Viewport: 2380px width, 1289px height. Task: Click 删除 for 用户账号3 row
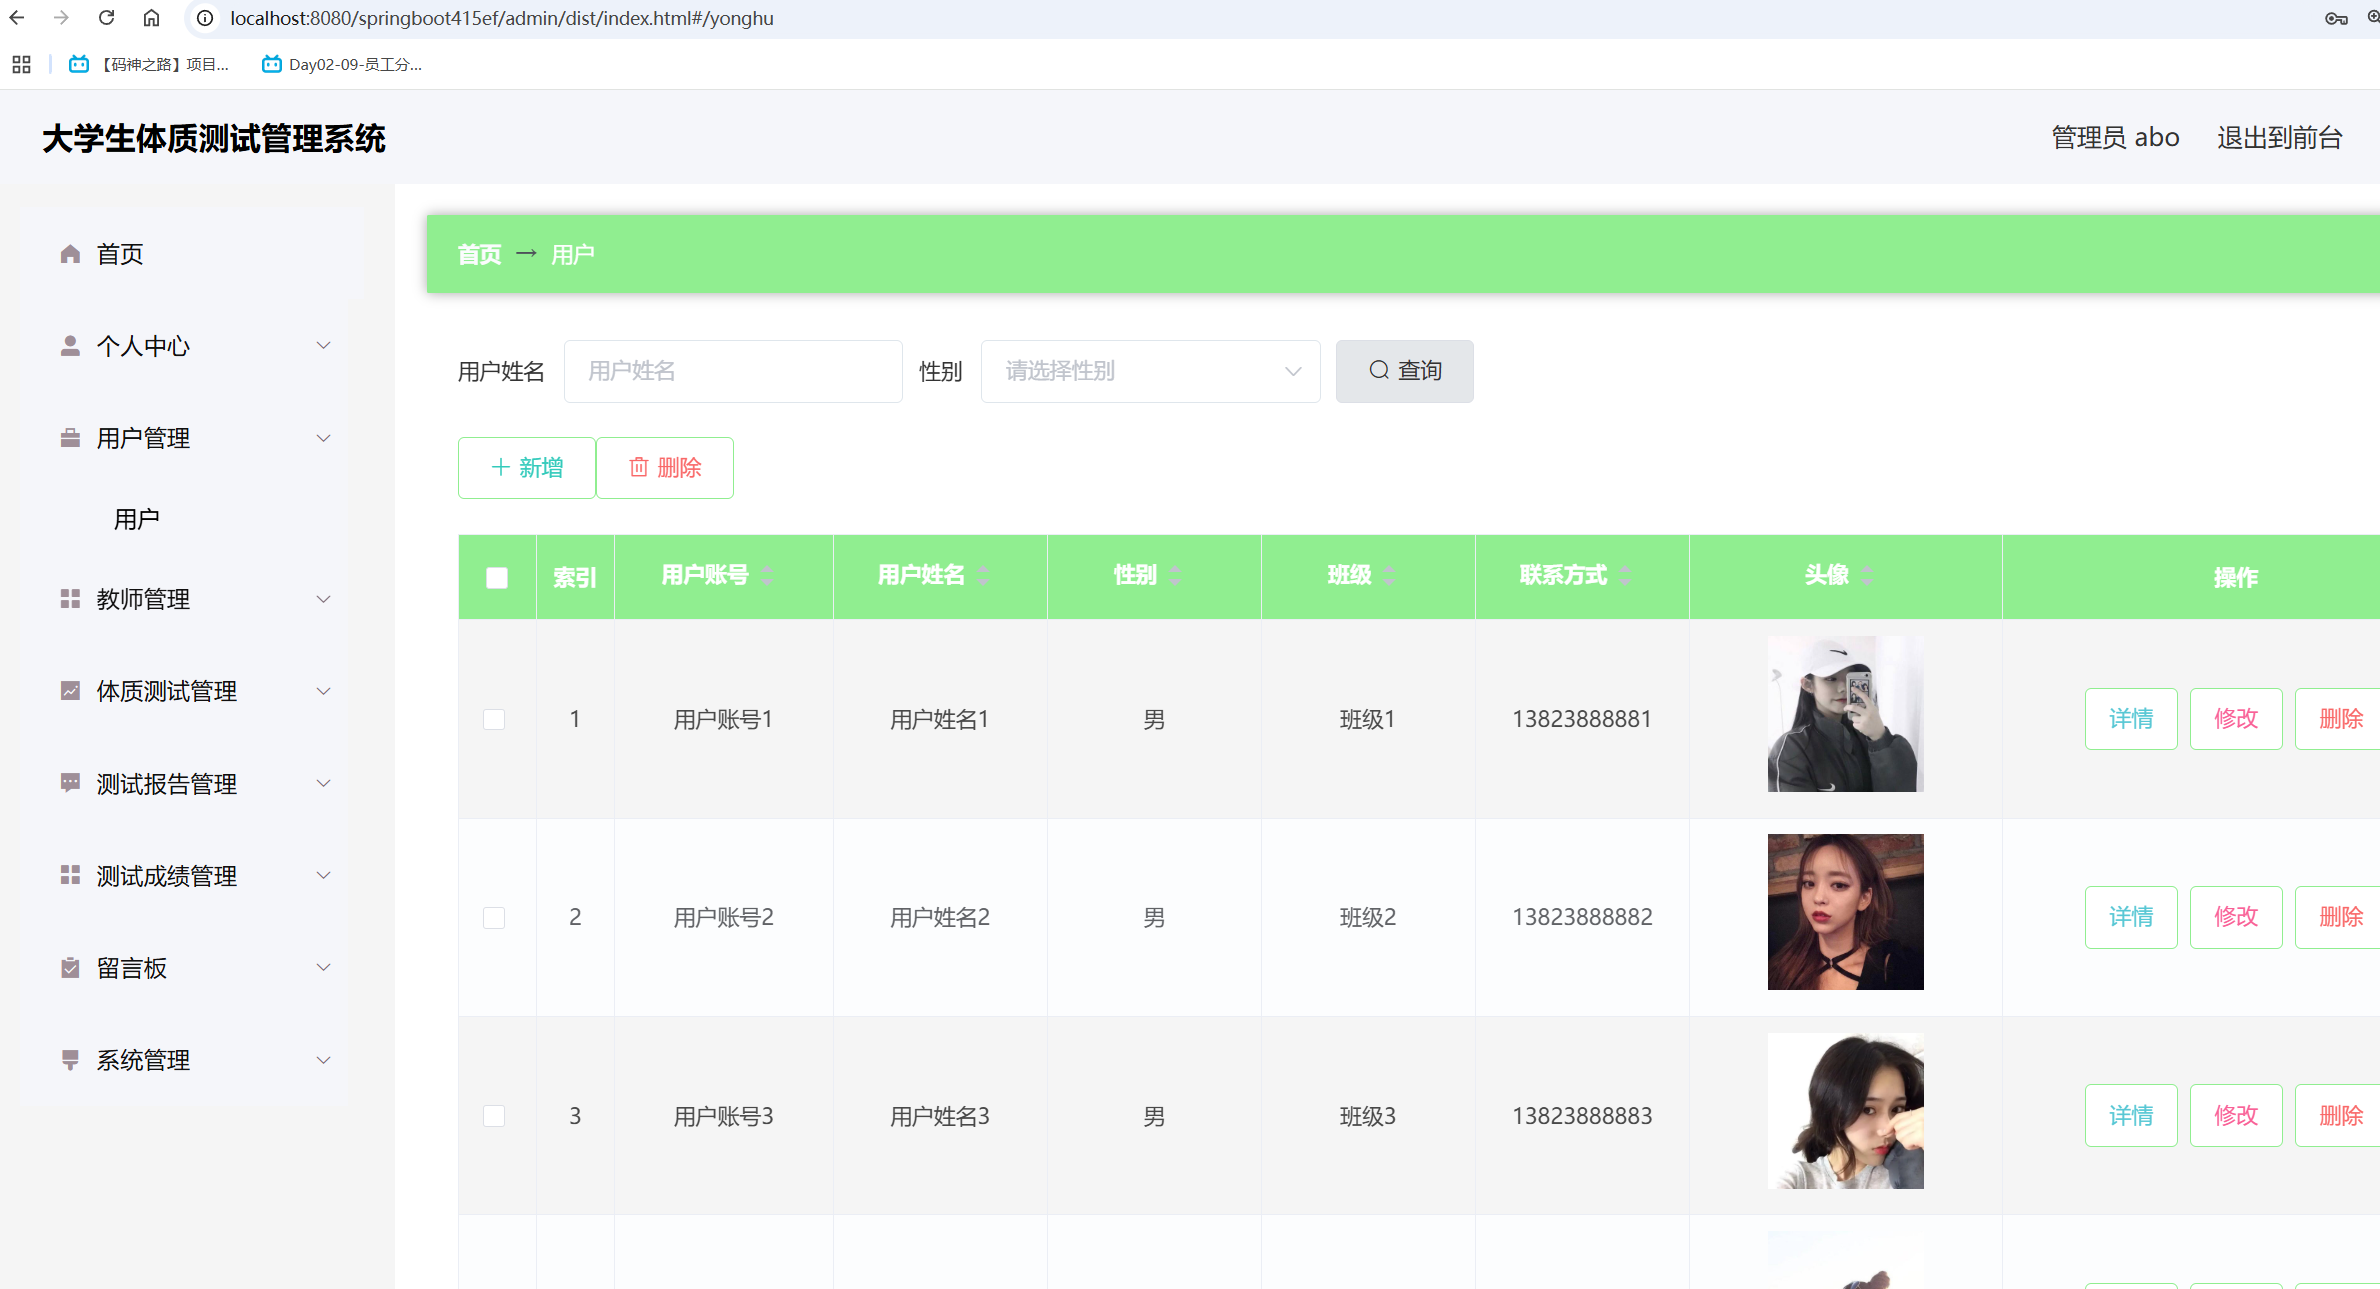pos(2340,1116)
